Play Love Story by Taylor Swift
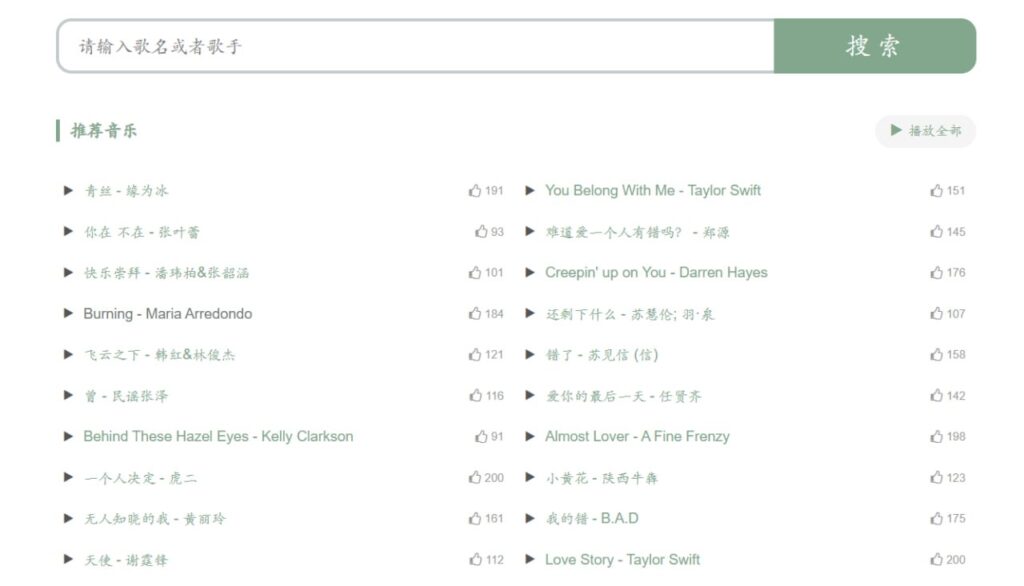The width and height of the screenshot is (1024, 586). (531, 560)
